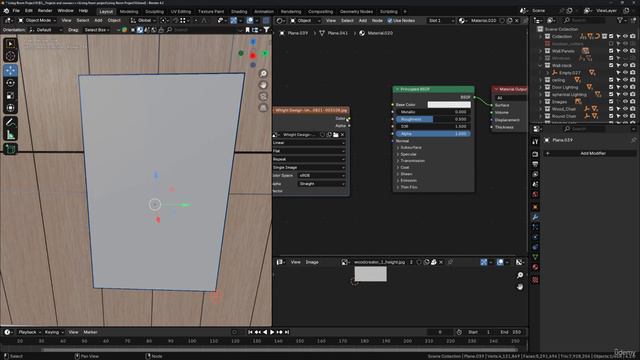Select the 3D Cursor tool

point(11,56)
